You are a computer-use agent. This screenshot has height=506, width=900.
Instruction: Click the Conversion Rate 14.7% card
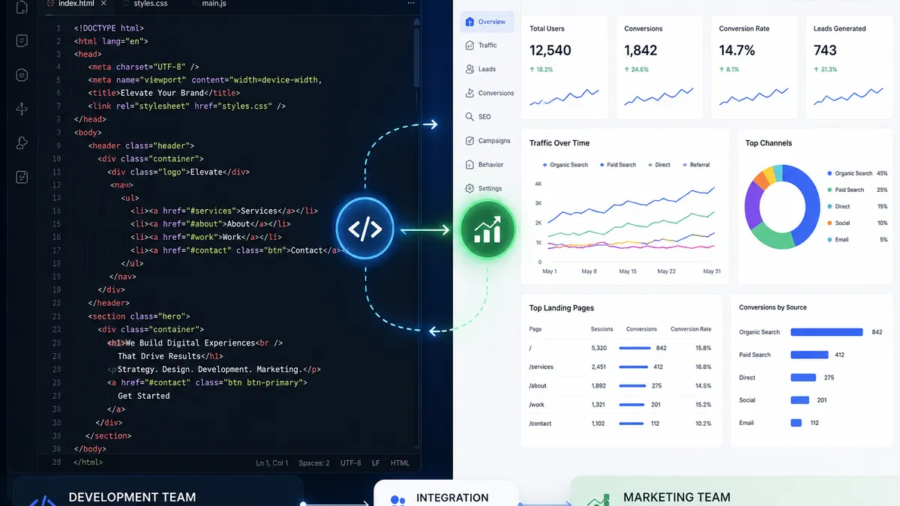[754, 67]
